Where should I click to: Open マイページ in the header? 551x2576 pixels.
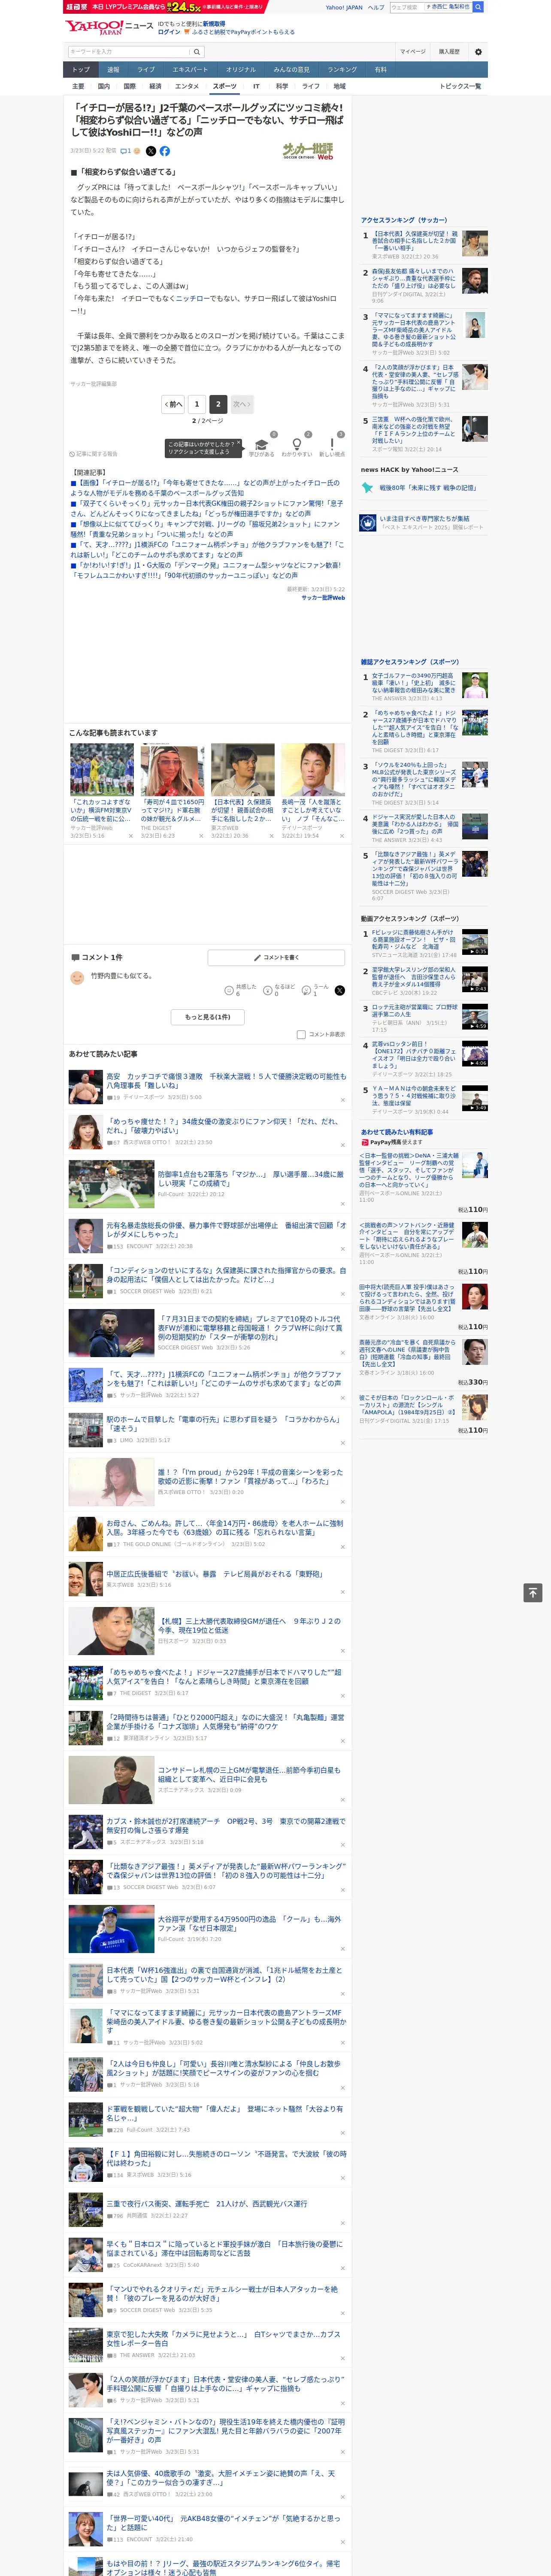pyautogui.click(x=413, y=52)
